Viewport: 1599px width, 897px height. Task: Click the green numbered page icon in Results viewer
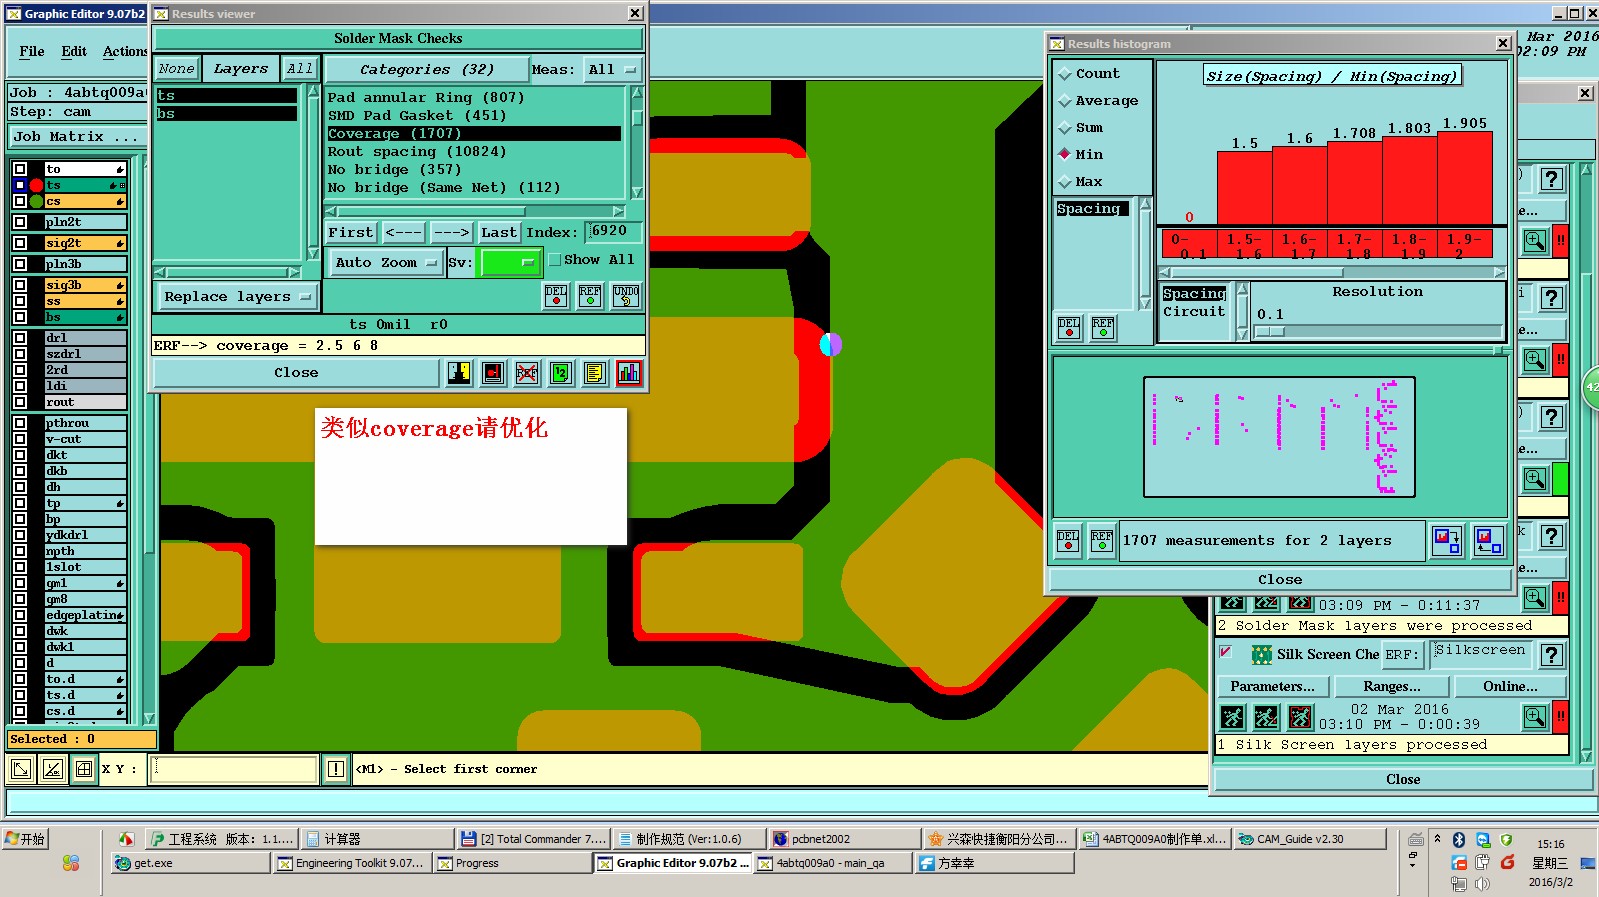pyautogui.click(x=561, y=373)
